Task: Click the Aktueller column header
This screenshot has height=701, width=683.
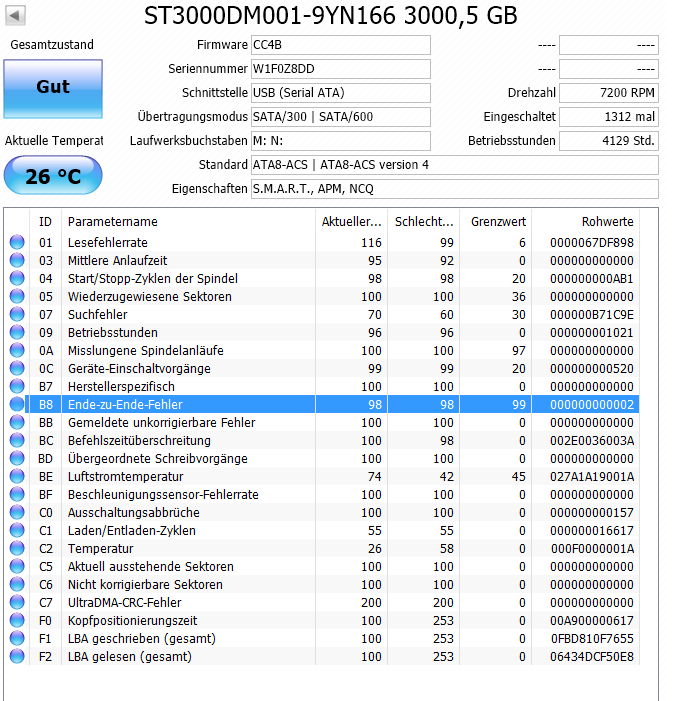Action: 351,222
